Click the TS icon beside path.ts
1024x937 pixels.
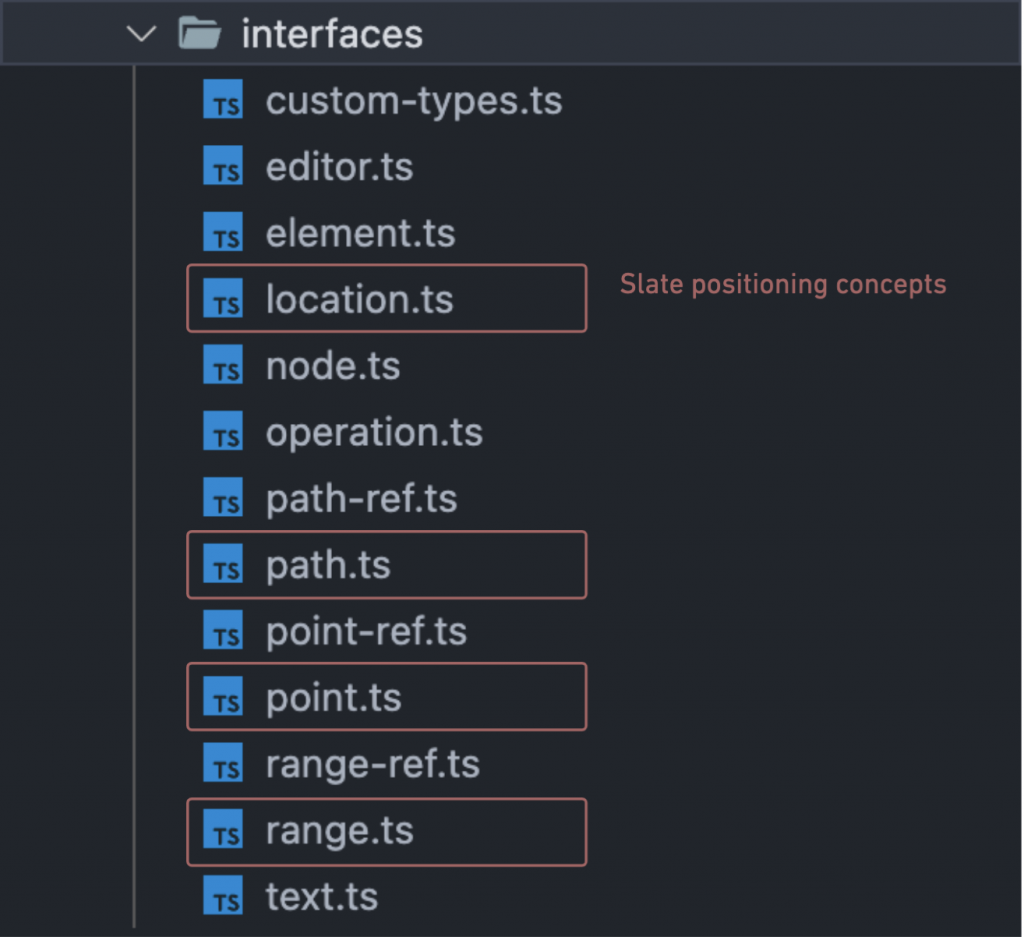click(223, 566)
